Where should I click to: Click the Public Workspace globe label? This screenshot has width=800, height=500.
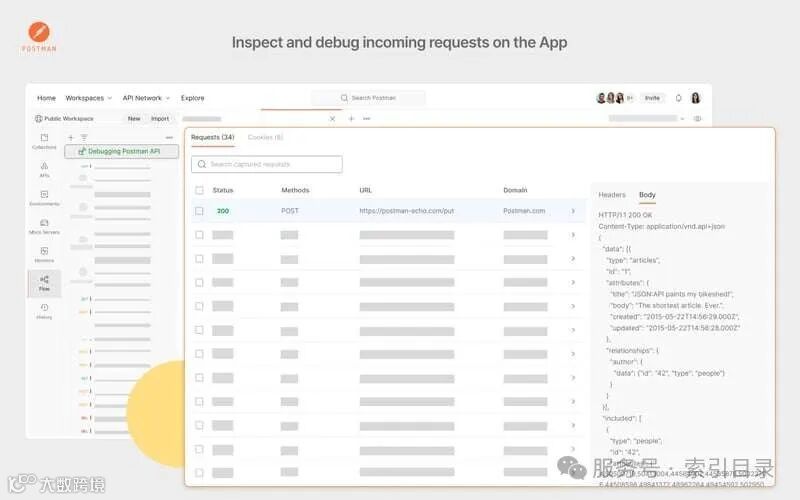64,118
